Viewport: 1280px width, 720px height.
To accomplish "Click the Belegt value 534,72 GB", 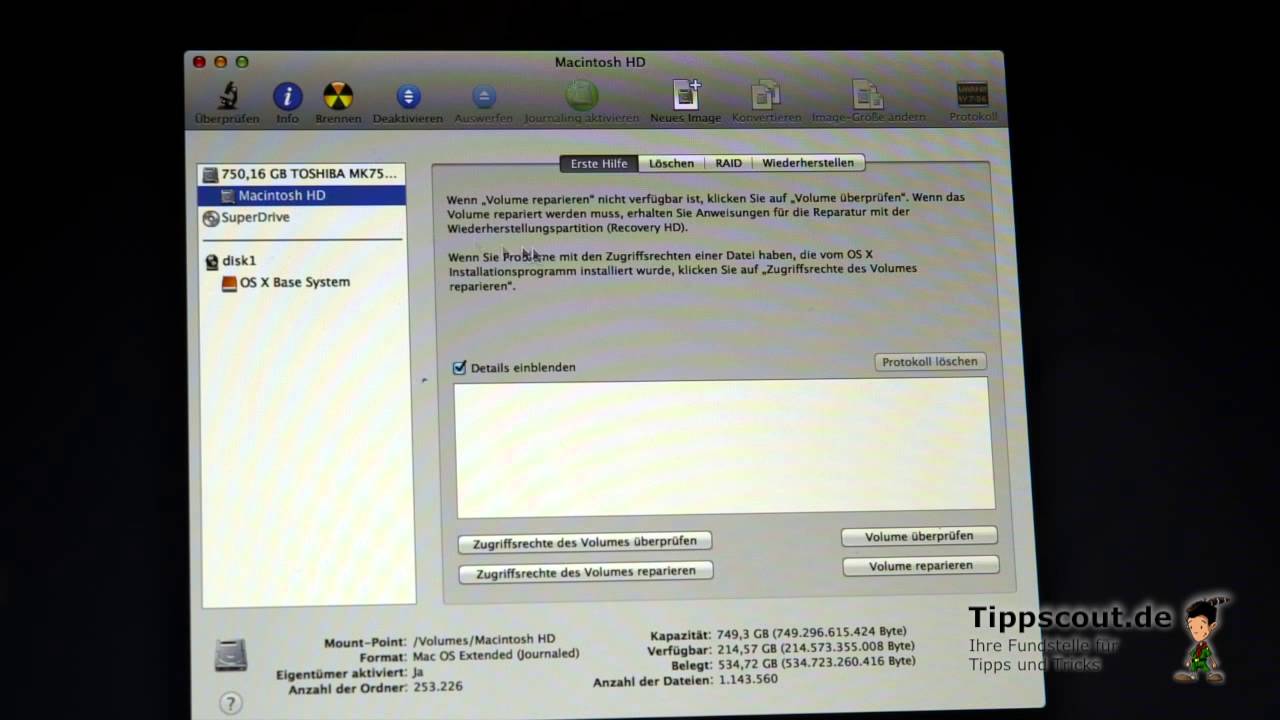I will click(746, 663).
